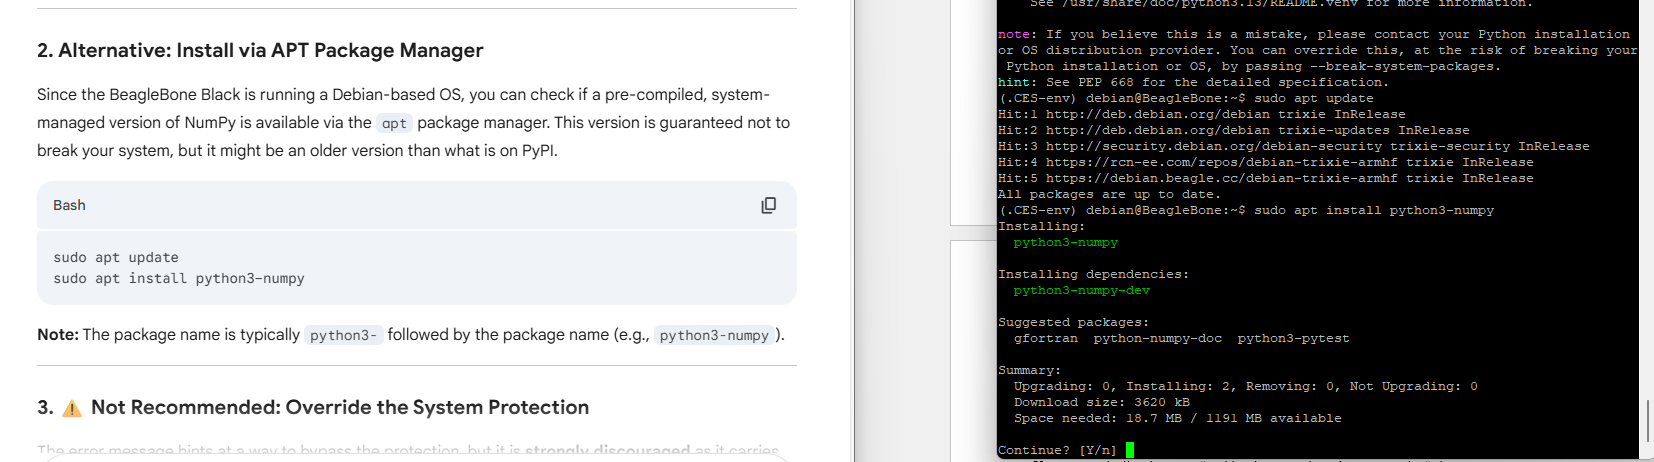Click "Hit:1 http://deb.debian.org/debian trixie InRelease" line
This screenshot has width=1654, height=462.
[1202, 114]
